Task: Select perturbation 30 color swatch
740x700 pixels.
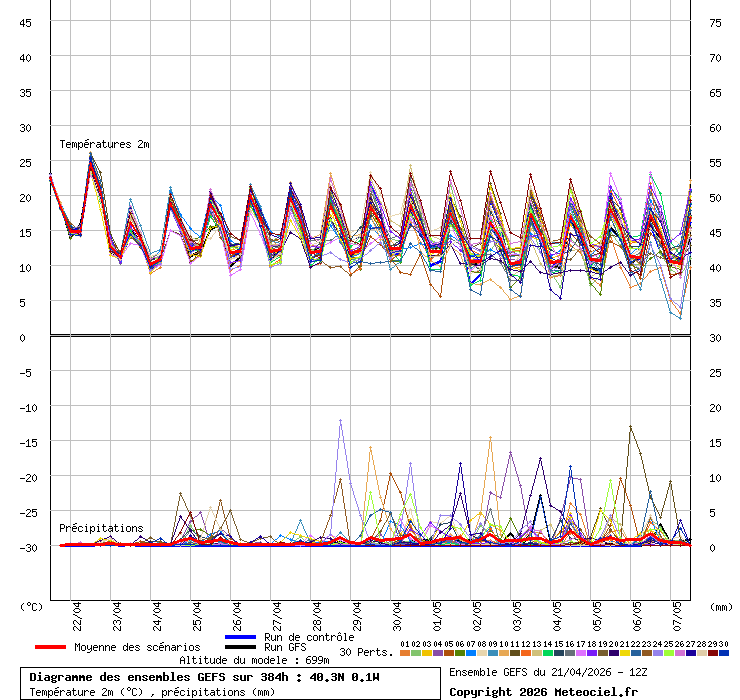Action: click(x=723, y=653)
